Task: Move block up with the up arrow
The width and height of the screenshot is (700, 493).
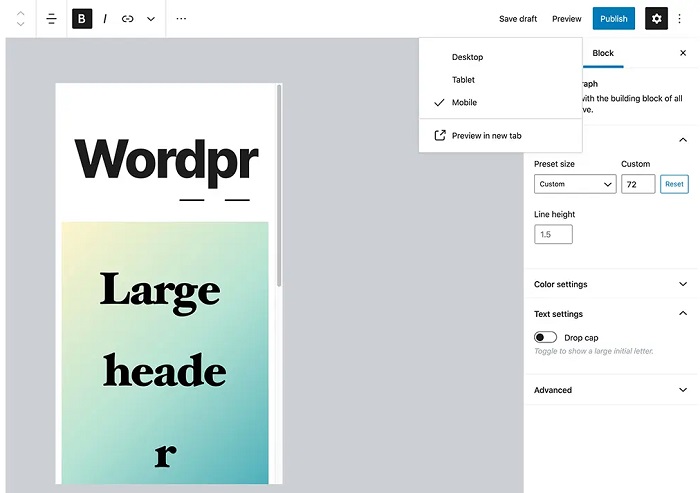Action: (x=21, y=13)
